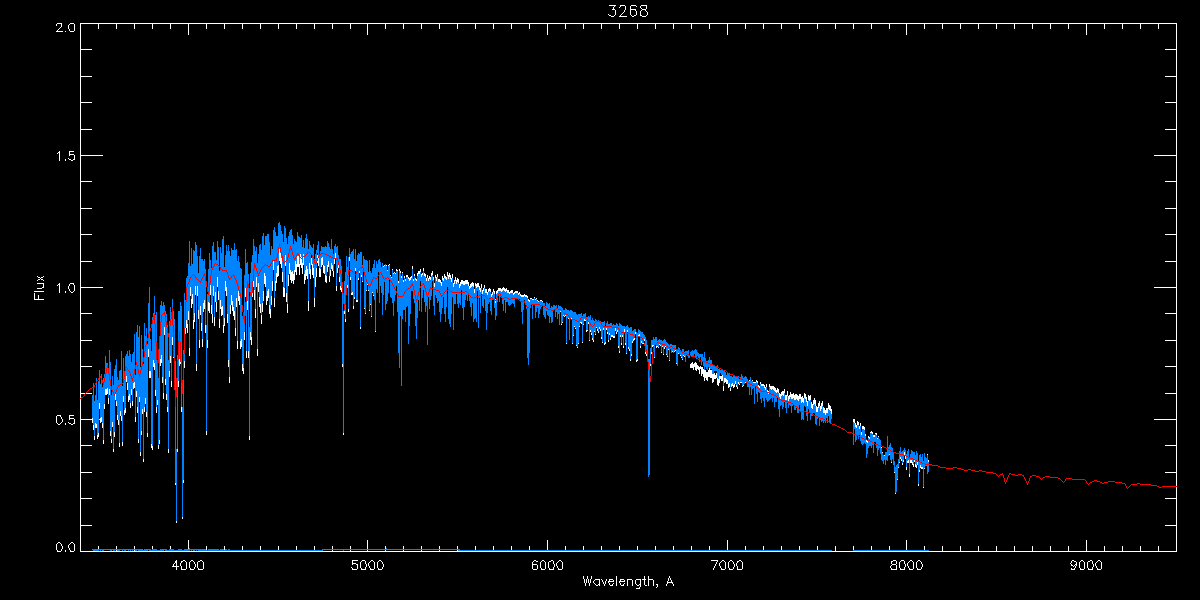Click the 0.5 y-axis tick label
Screen dimensions: 1200x600
(64, 419)
